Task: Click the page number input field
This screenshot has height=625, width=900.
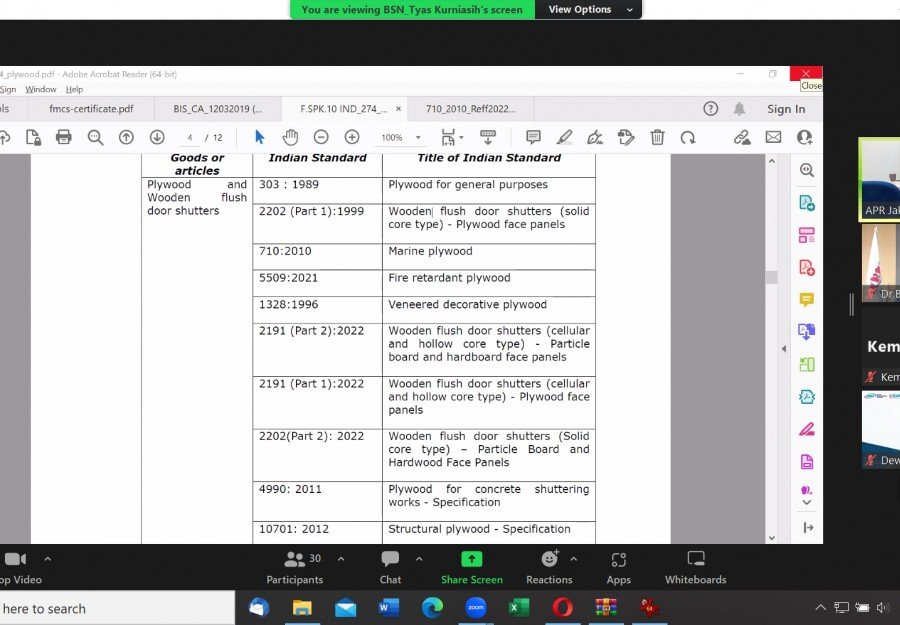Action: [x=190, y=137]
